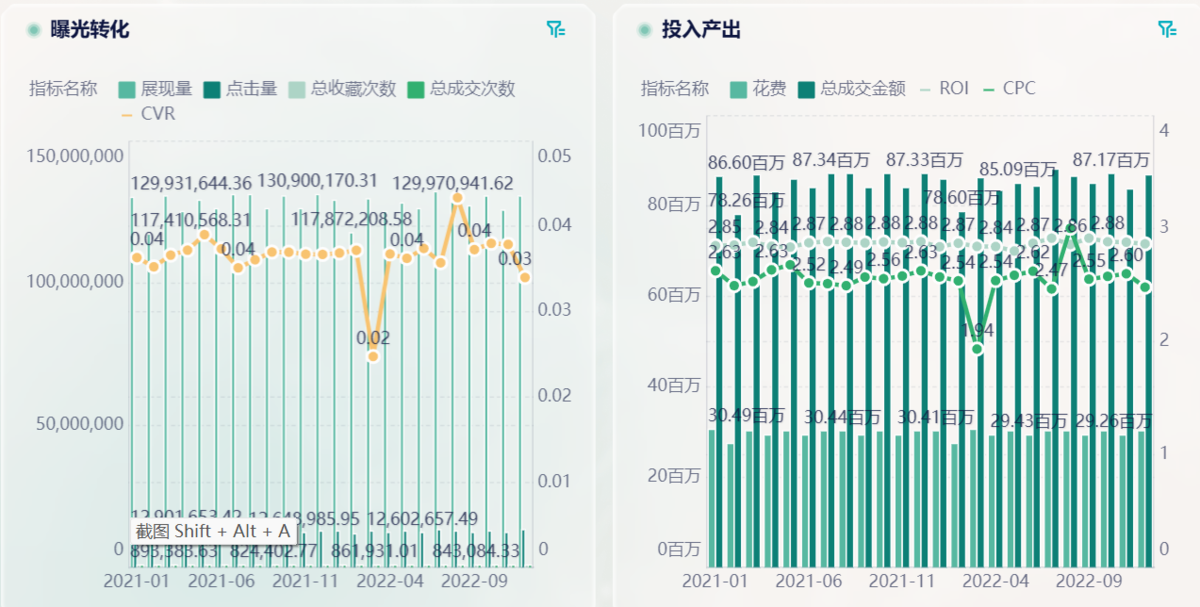Open the filter icon in 投入产出 panel

[1166, 29]
